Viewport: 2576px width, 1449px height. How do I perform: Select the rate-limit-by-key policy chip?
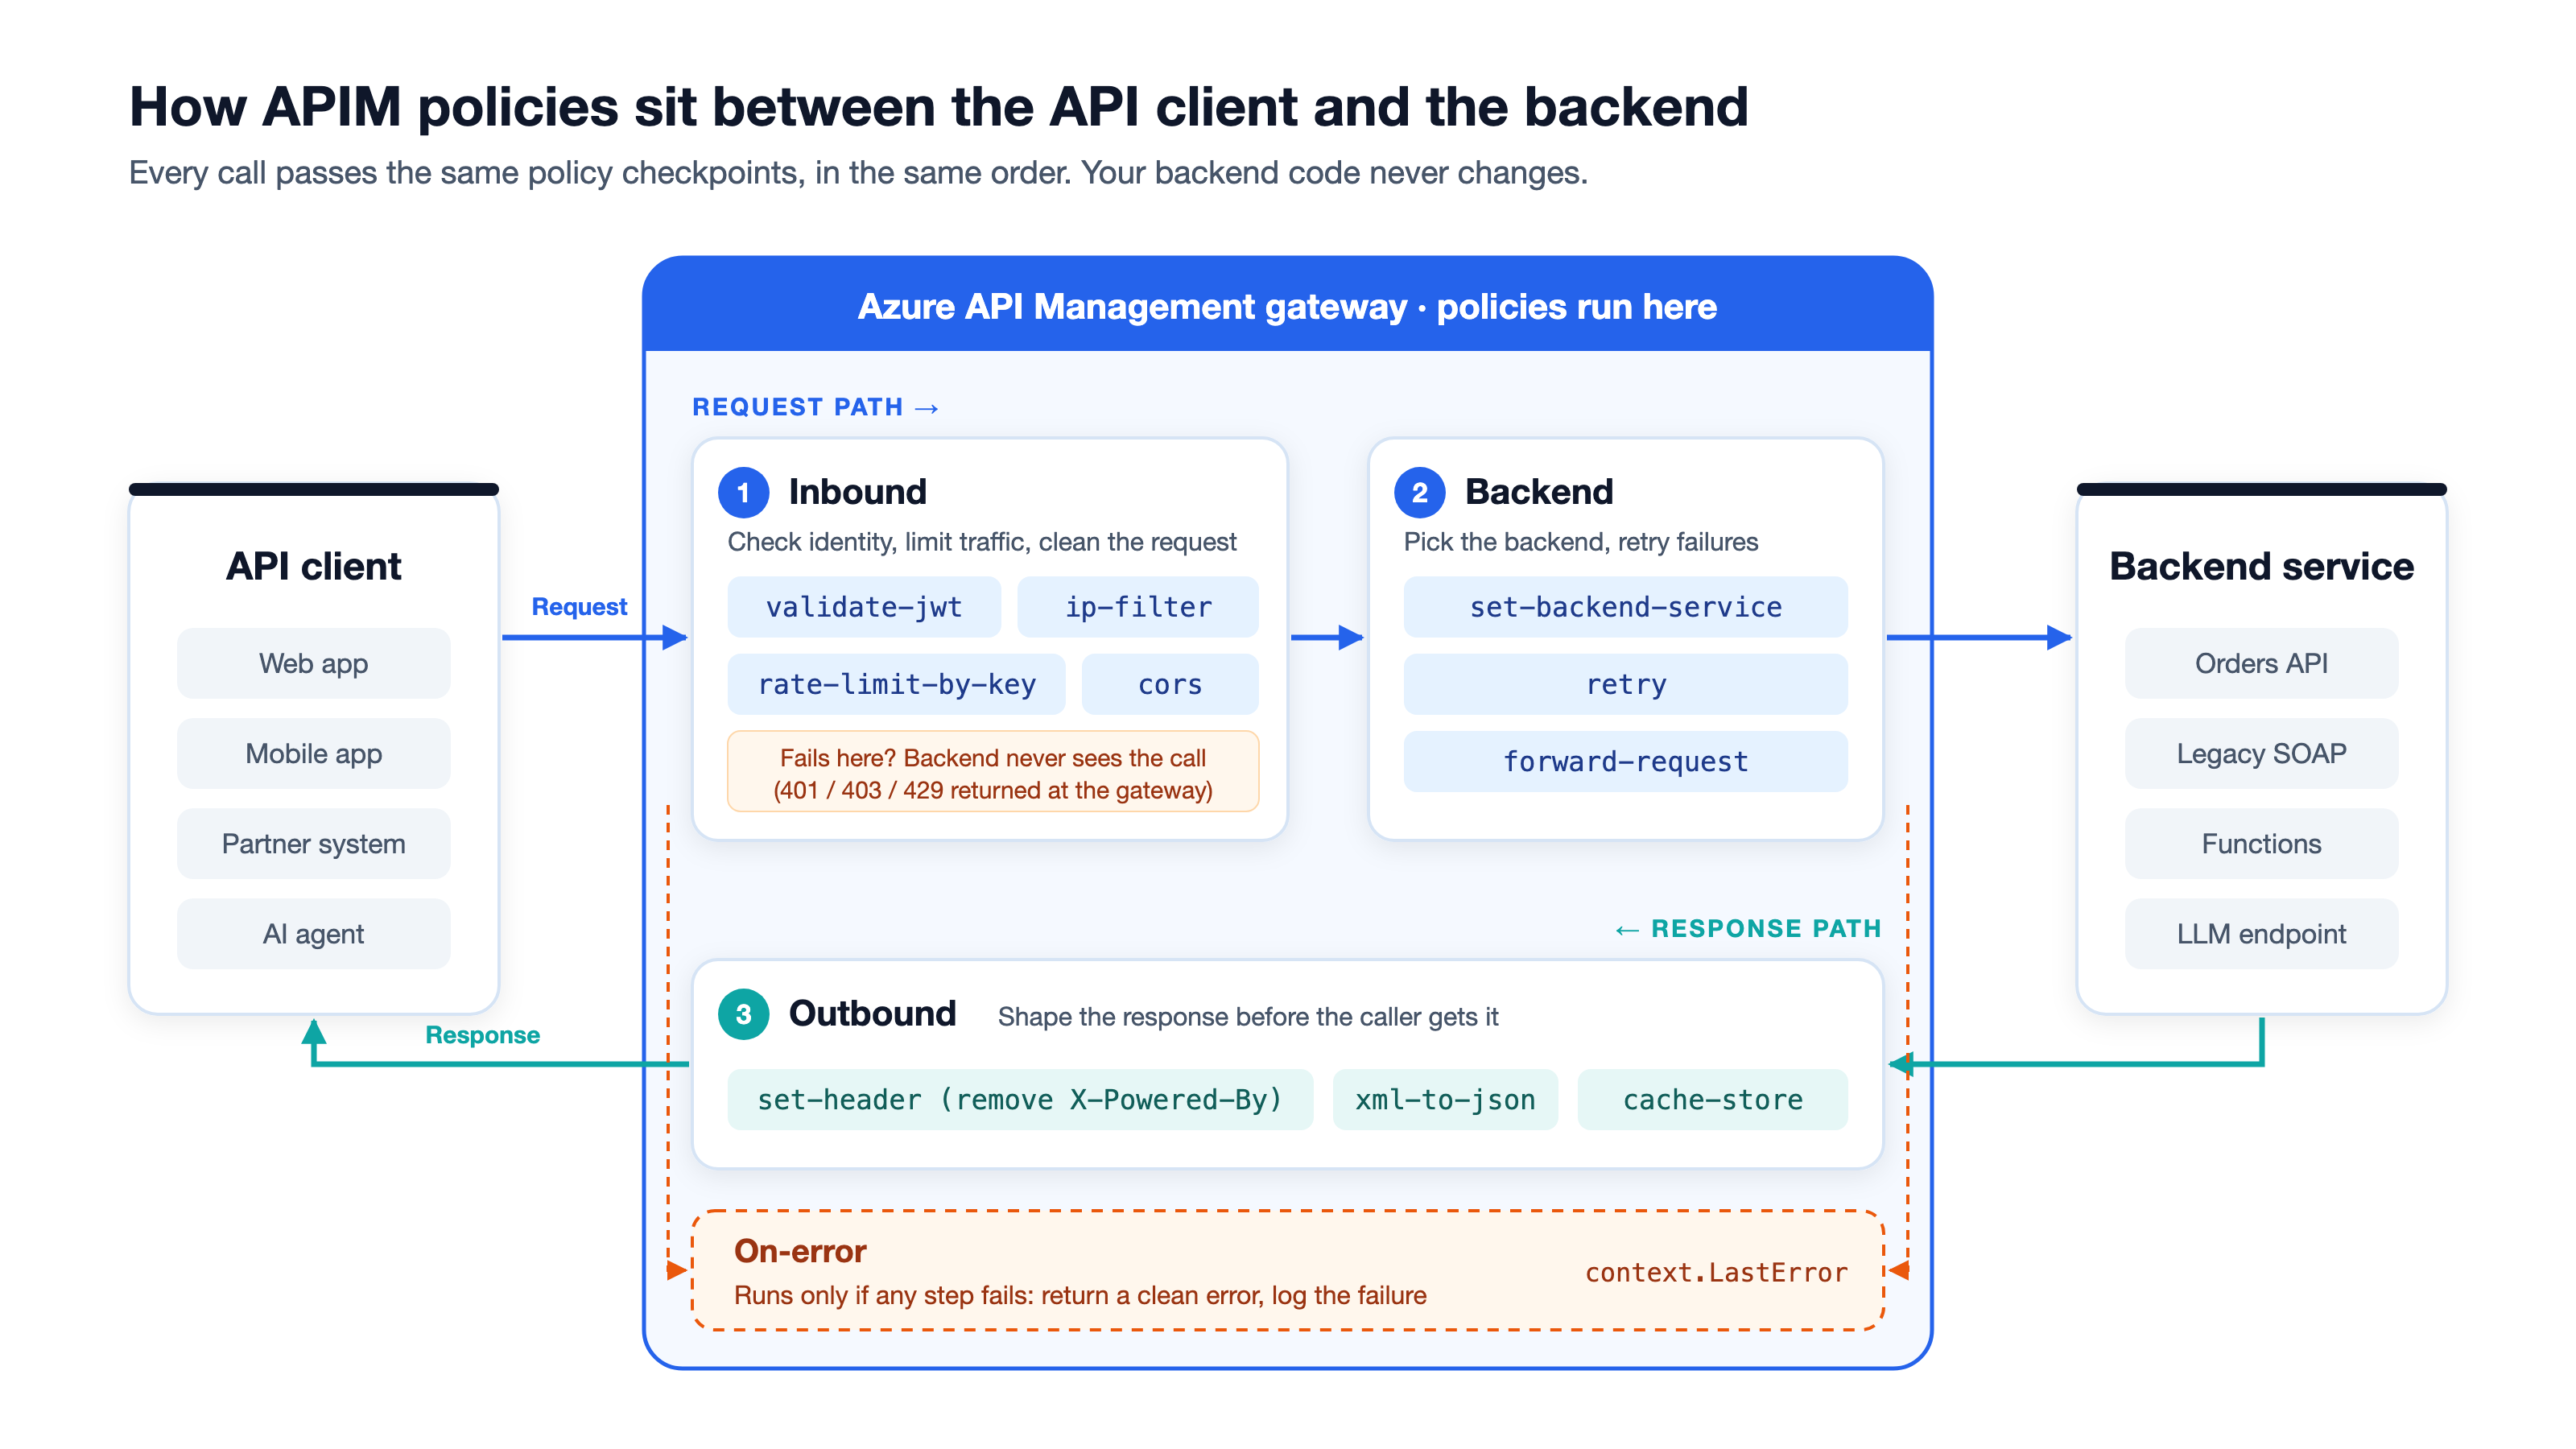coord(896,684)
